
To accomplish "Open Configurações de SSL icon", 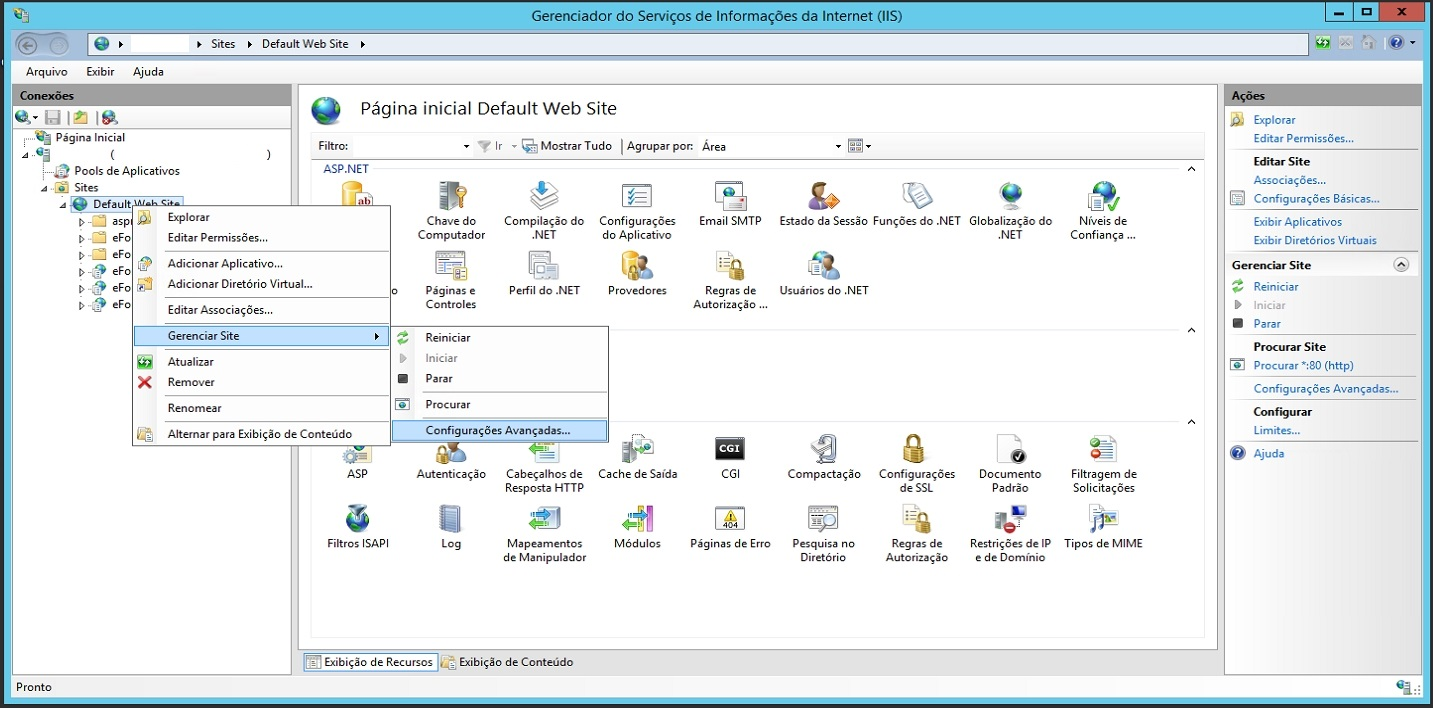I will (916, 450).
